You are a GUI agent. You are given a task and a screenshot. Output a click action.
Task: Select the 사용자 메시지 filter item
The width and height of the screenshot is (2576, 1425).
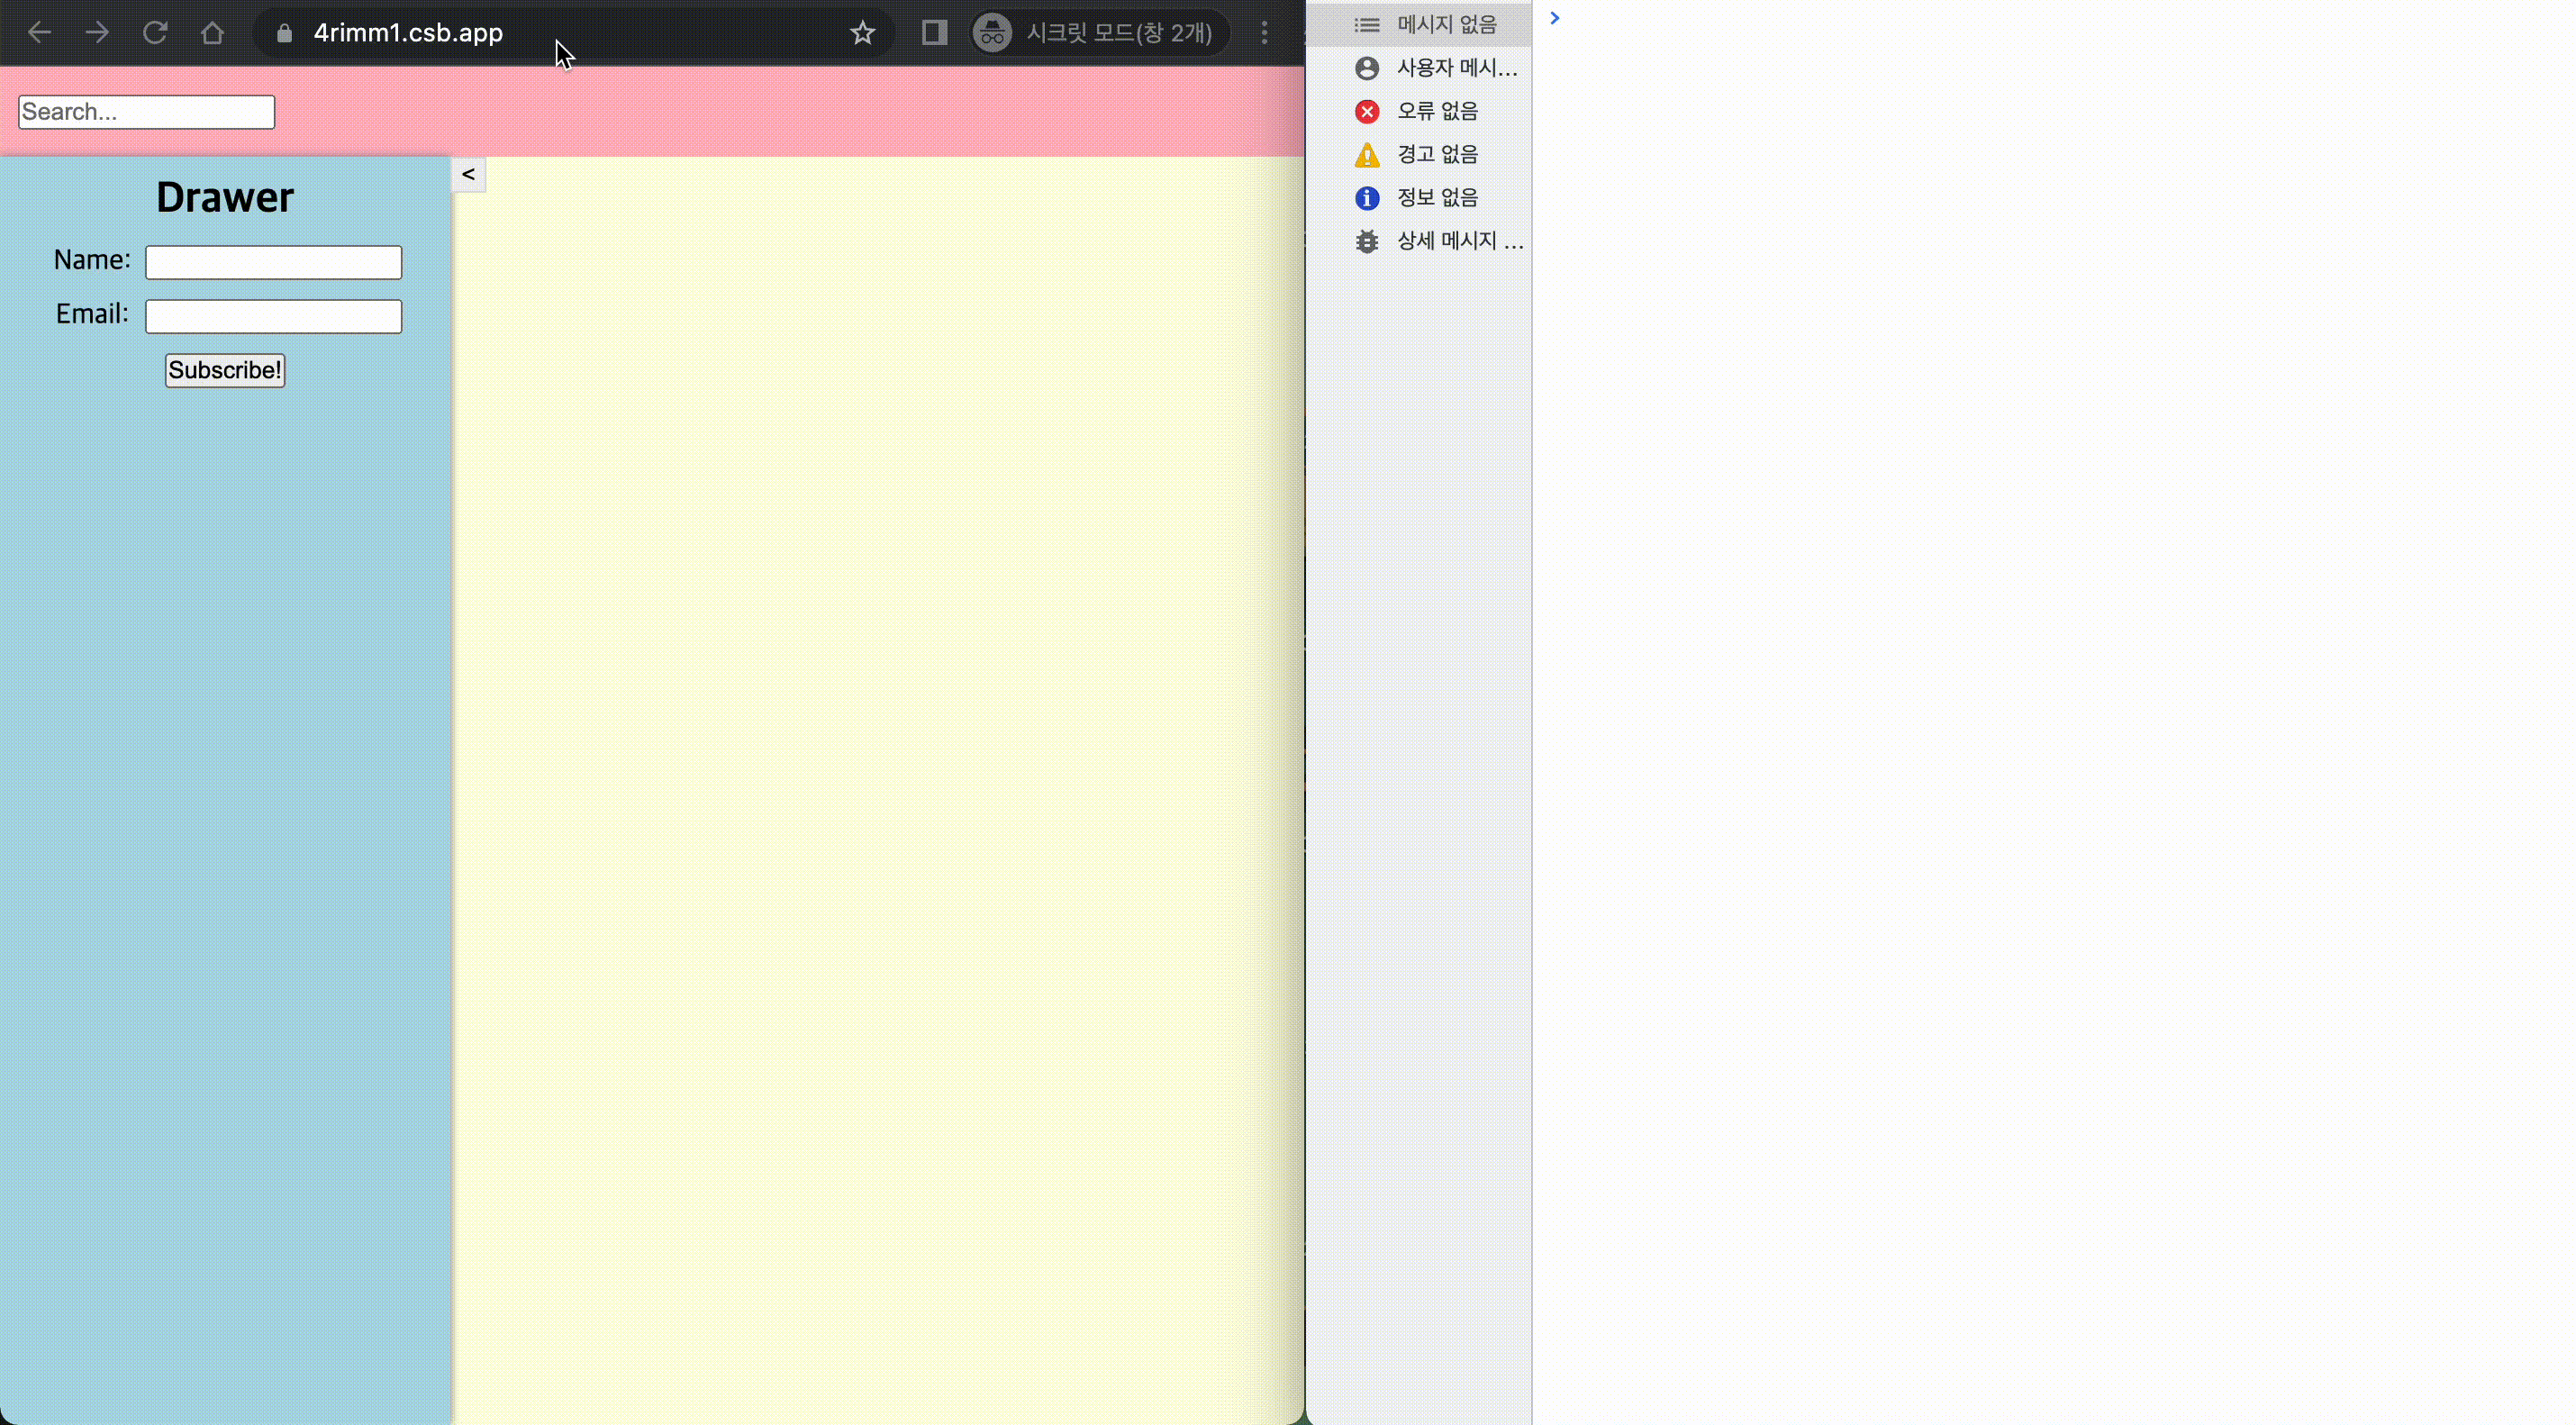point(1436,68)
